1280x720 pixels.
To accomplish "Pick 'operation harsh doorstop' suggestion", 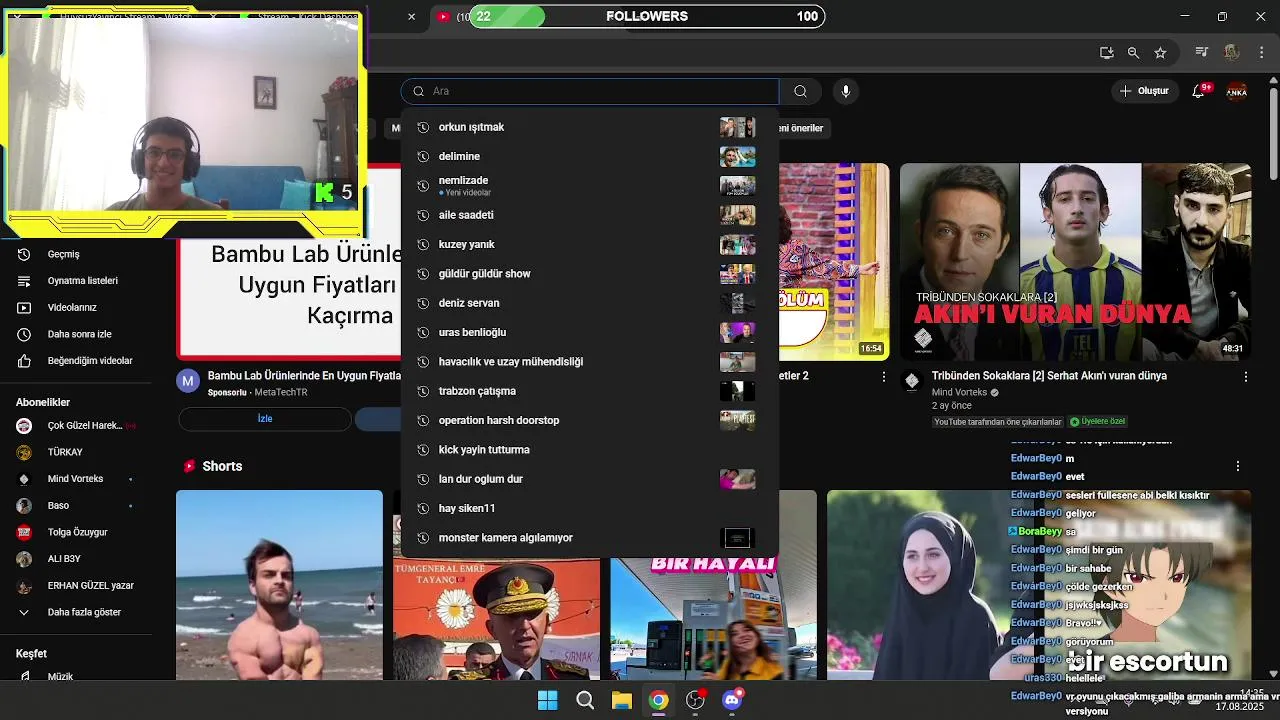I will point(590,420).
